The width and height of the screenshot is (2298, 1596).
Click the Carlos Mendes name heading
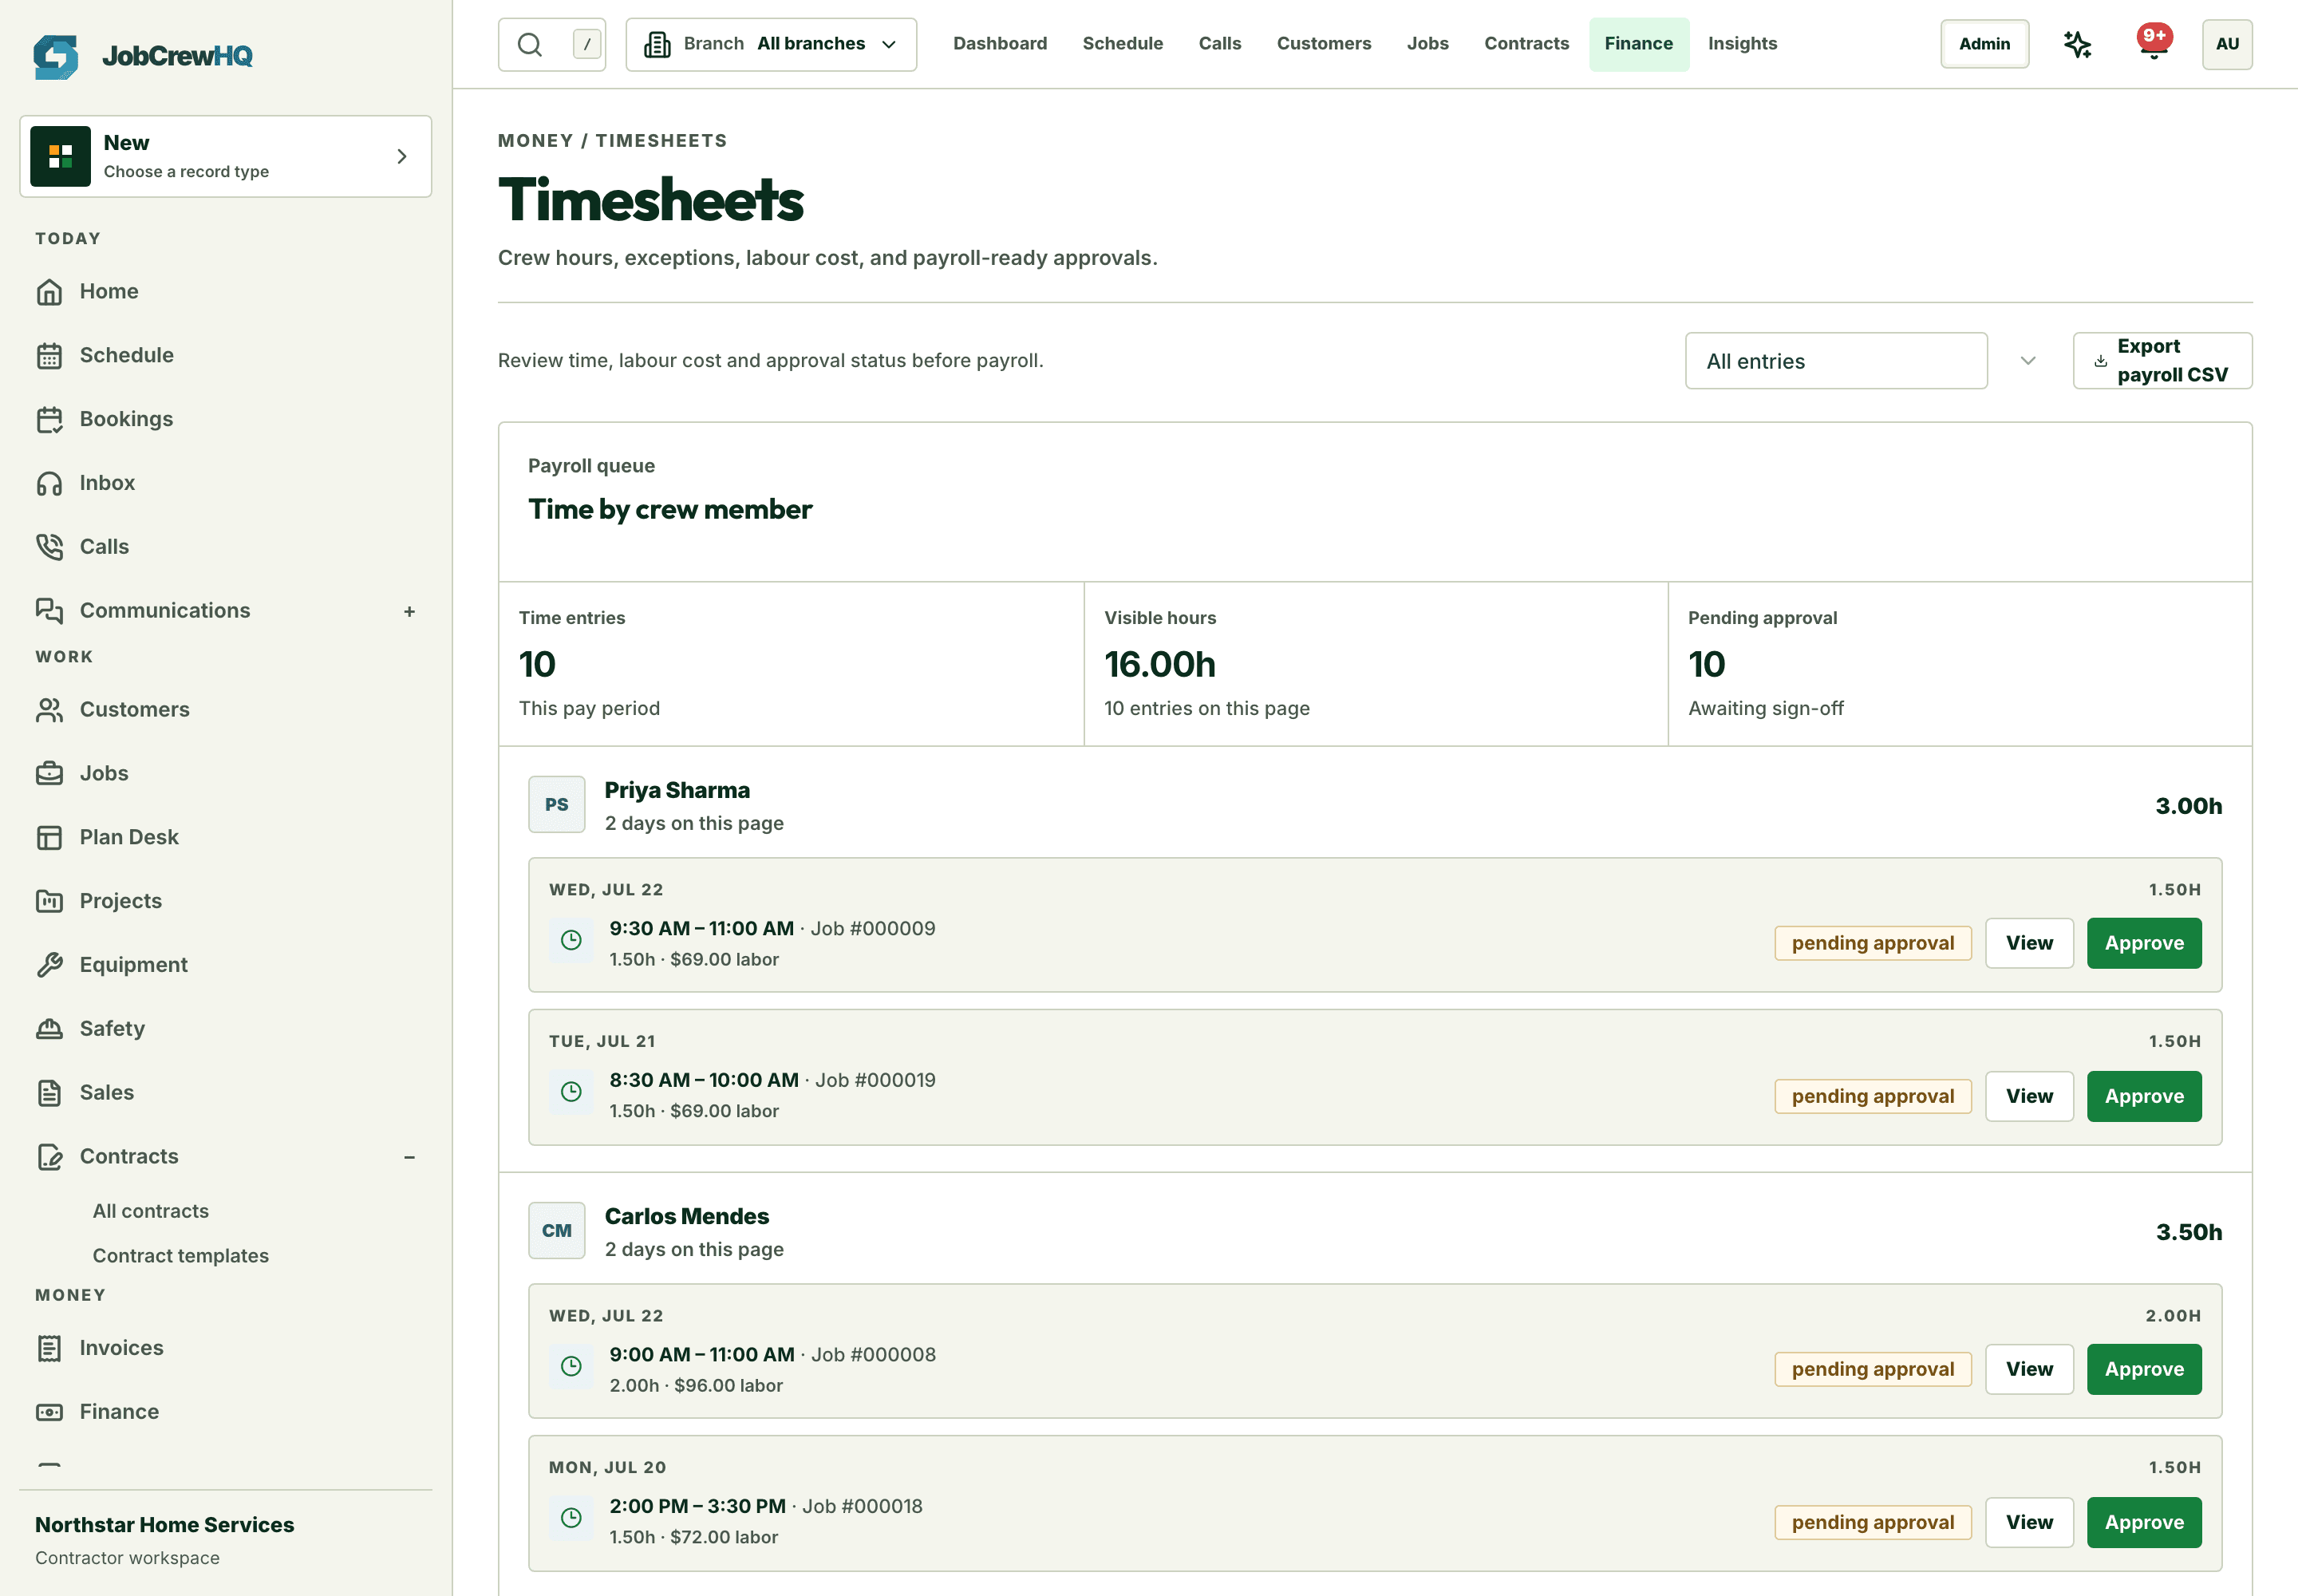point(687,1216)
